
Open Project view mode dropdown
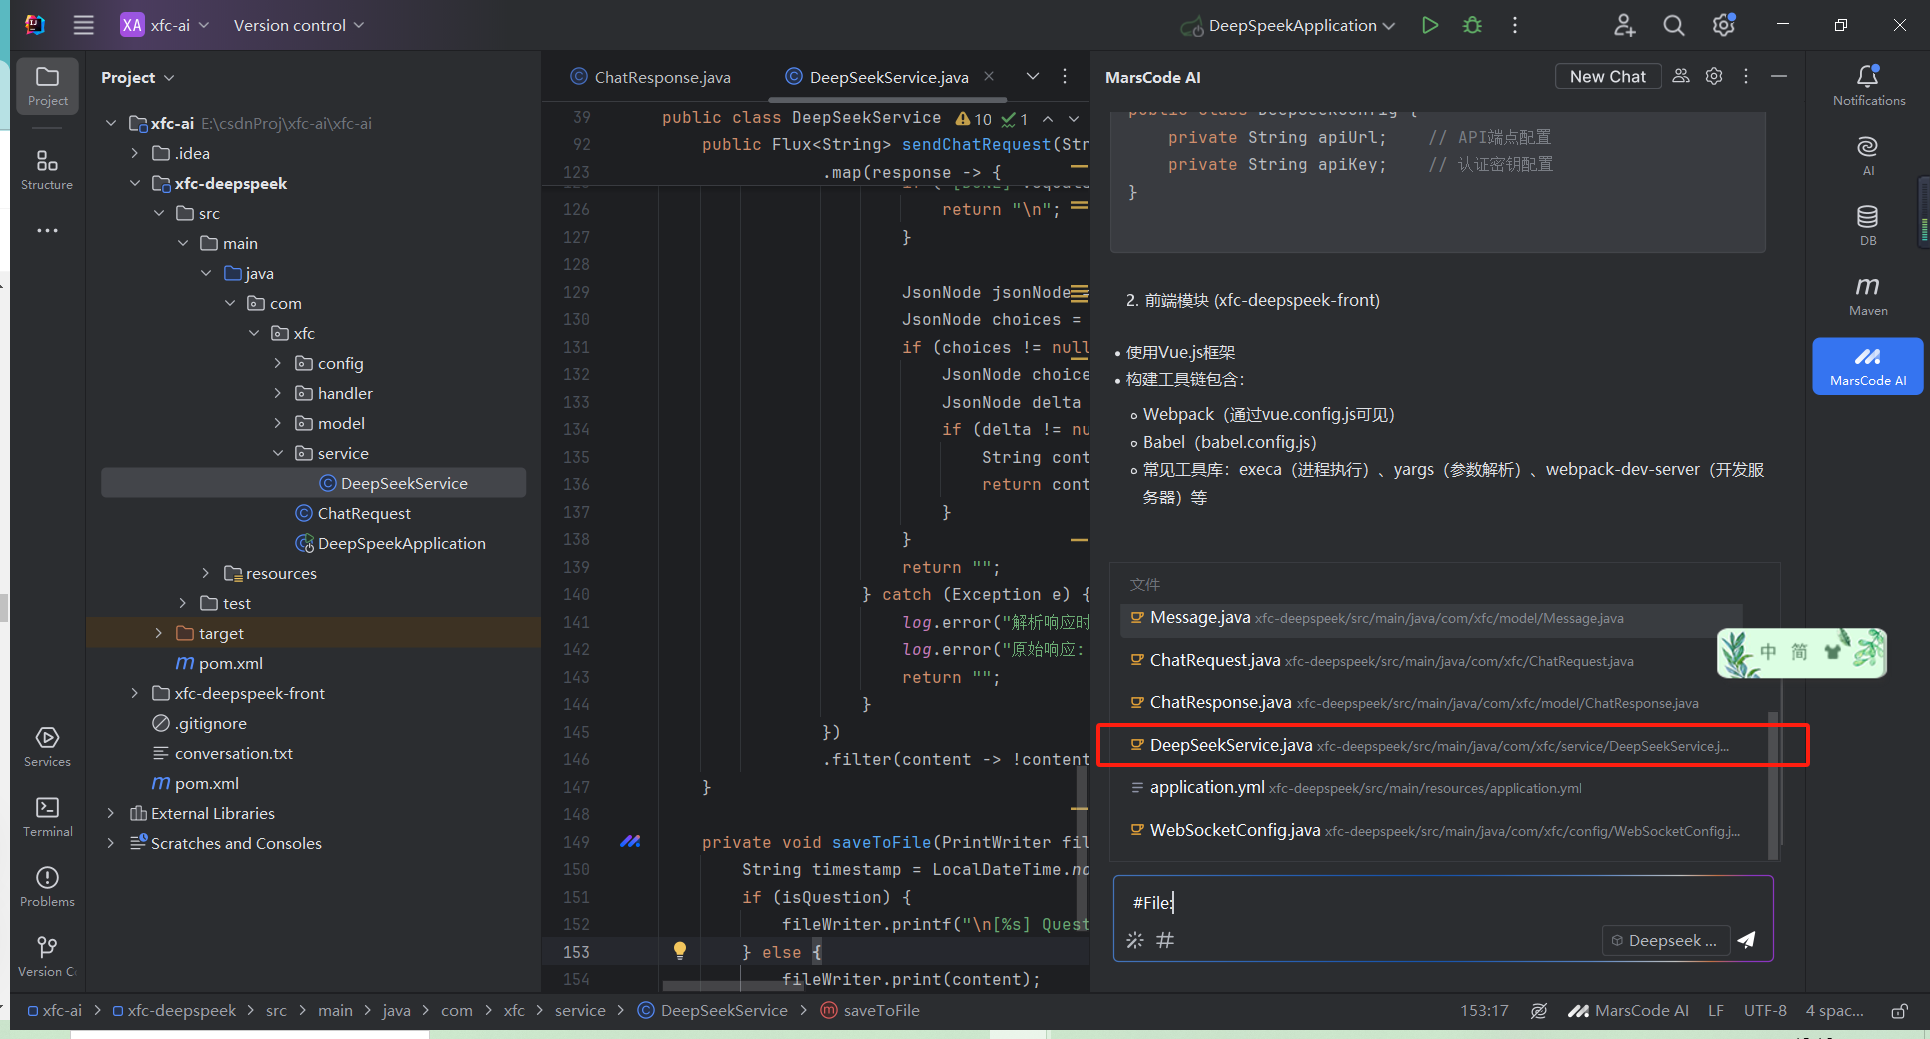[x=138, y=77]
